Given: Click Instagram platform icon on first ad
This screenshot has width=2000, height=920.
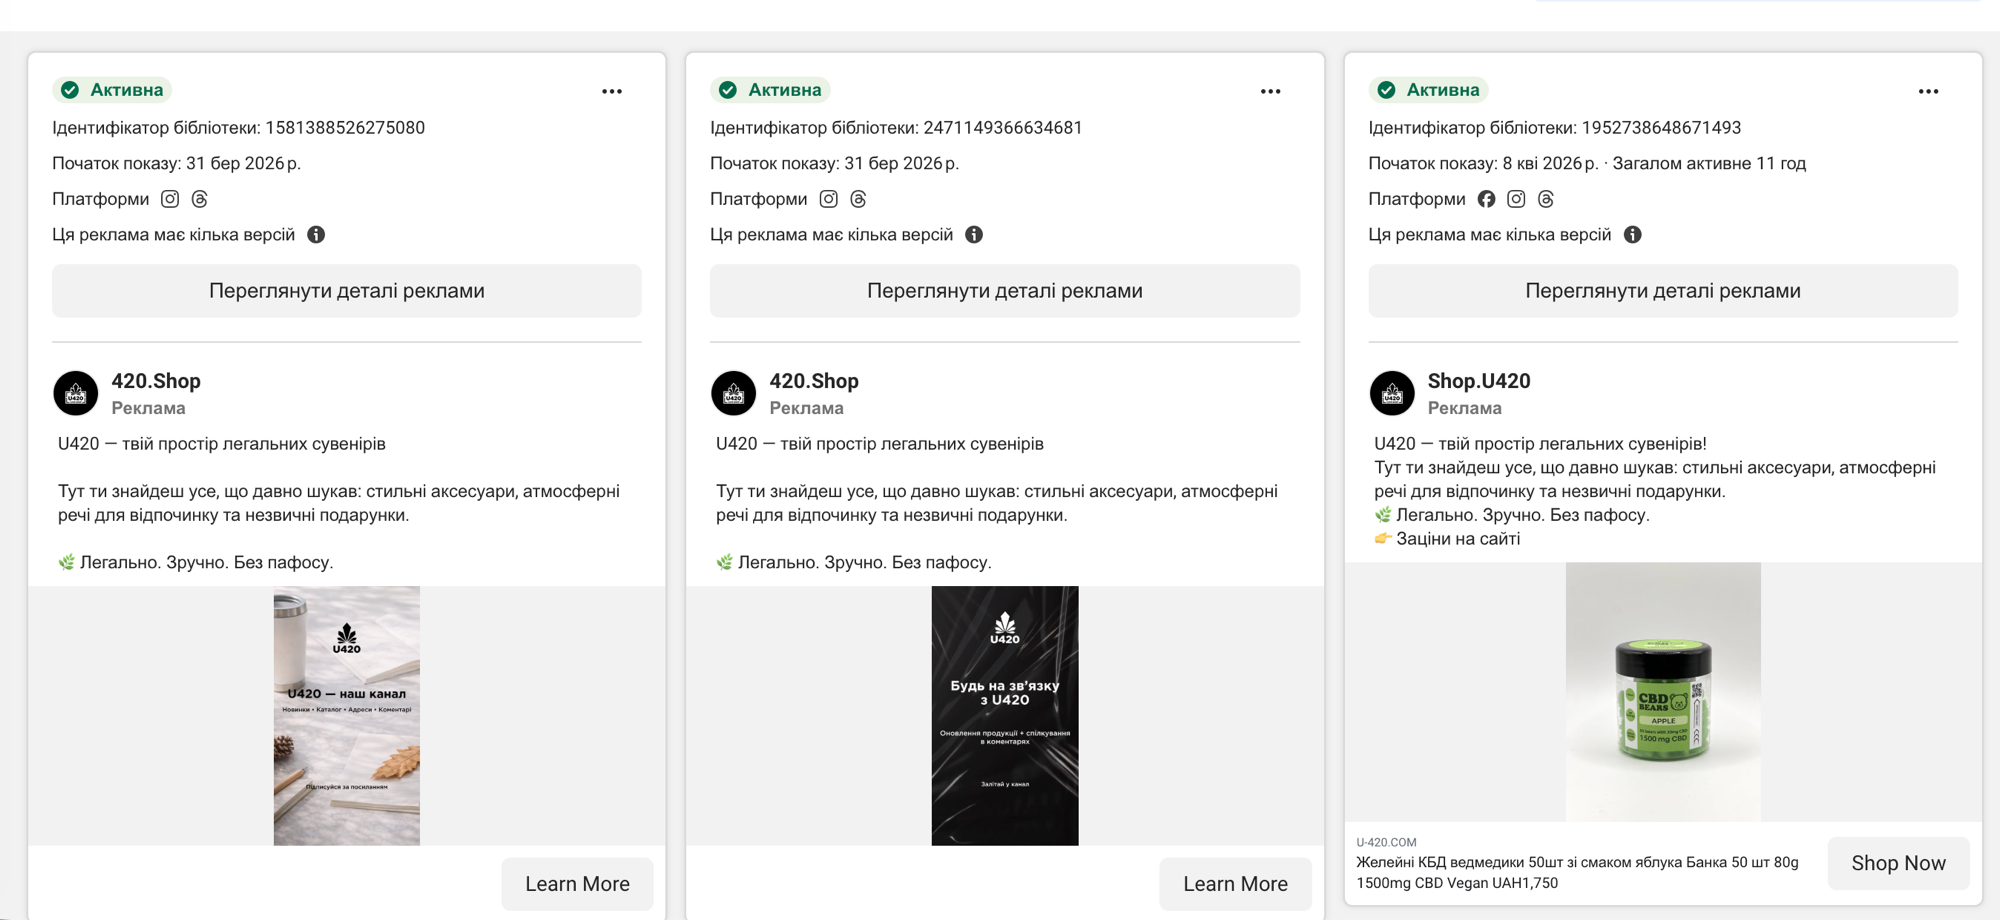Looking at the screenshot, I should click(170, 199).
